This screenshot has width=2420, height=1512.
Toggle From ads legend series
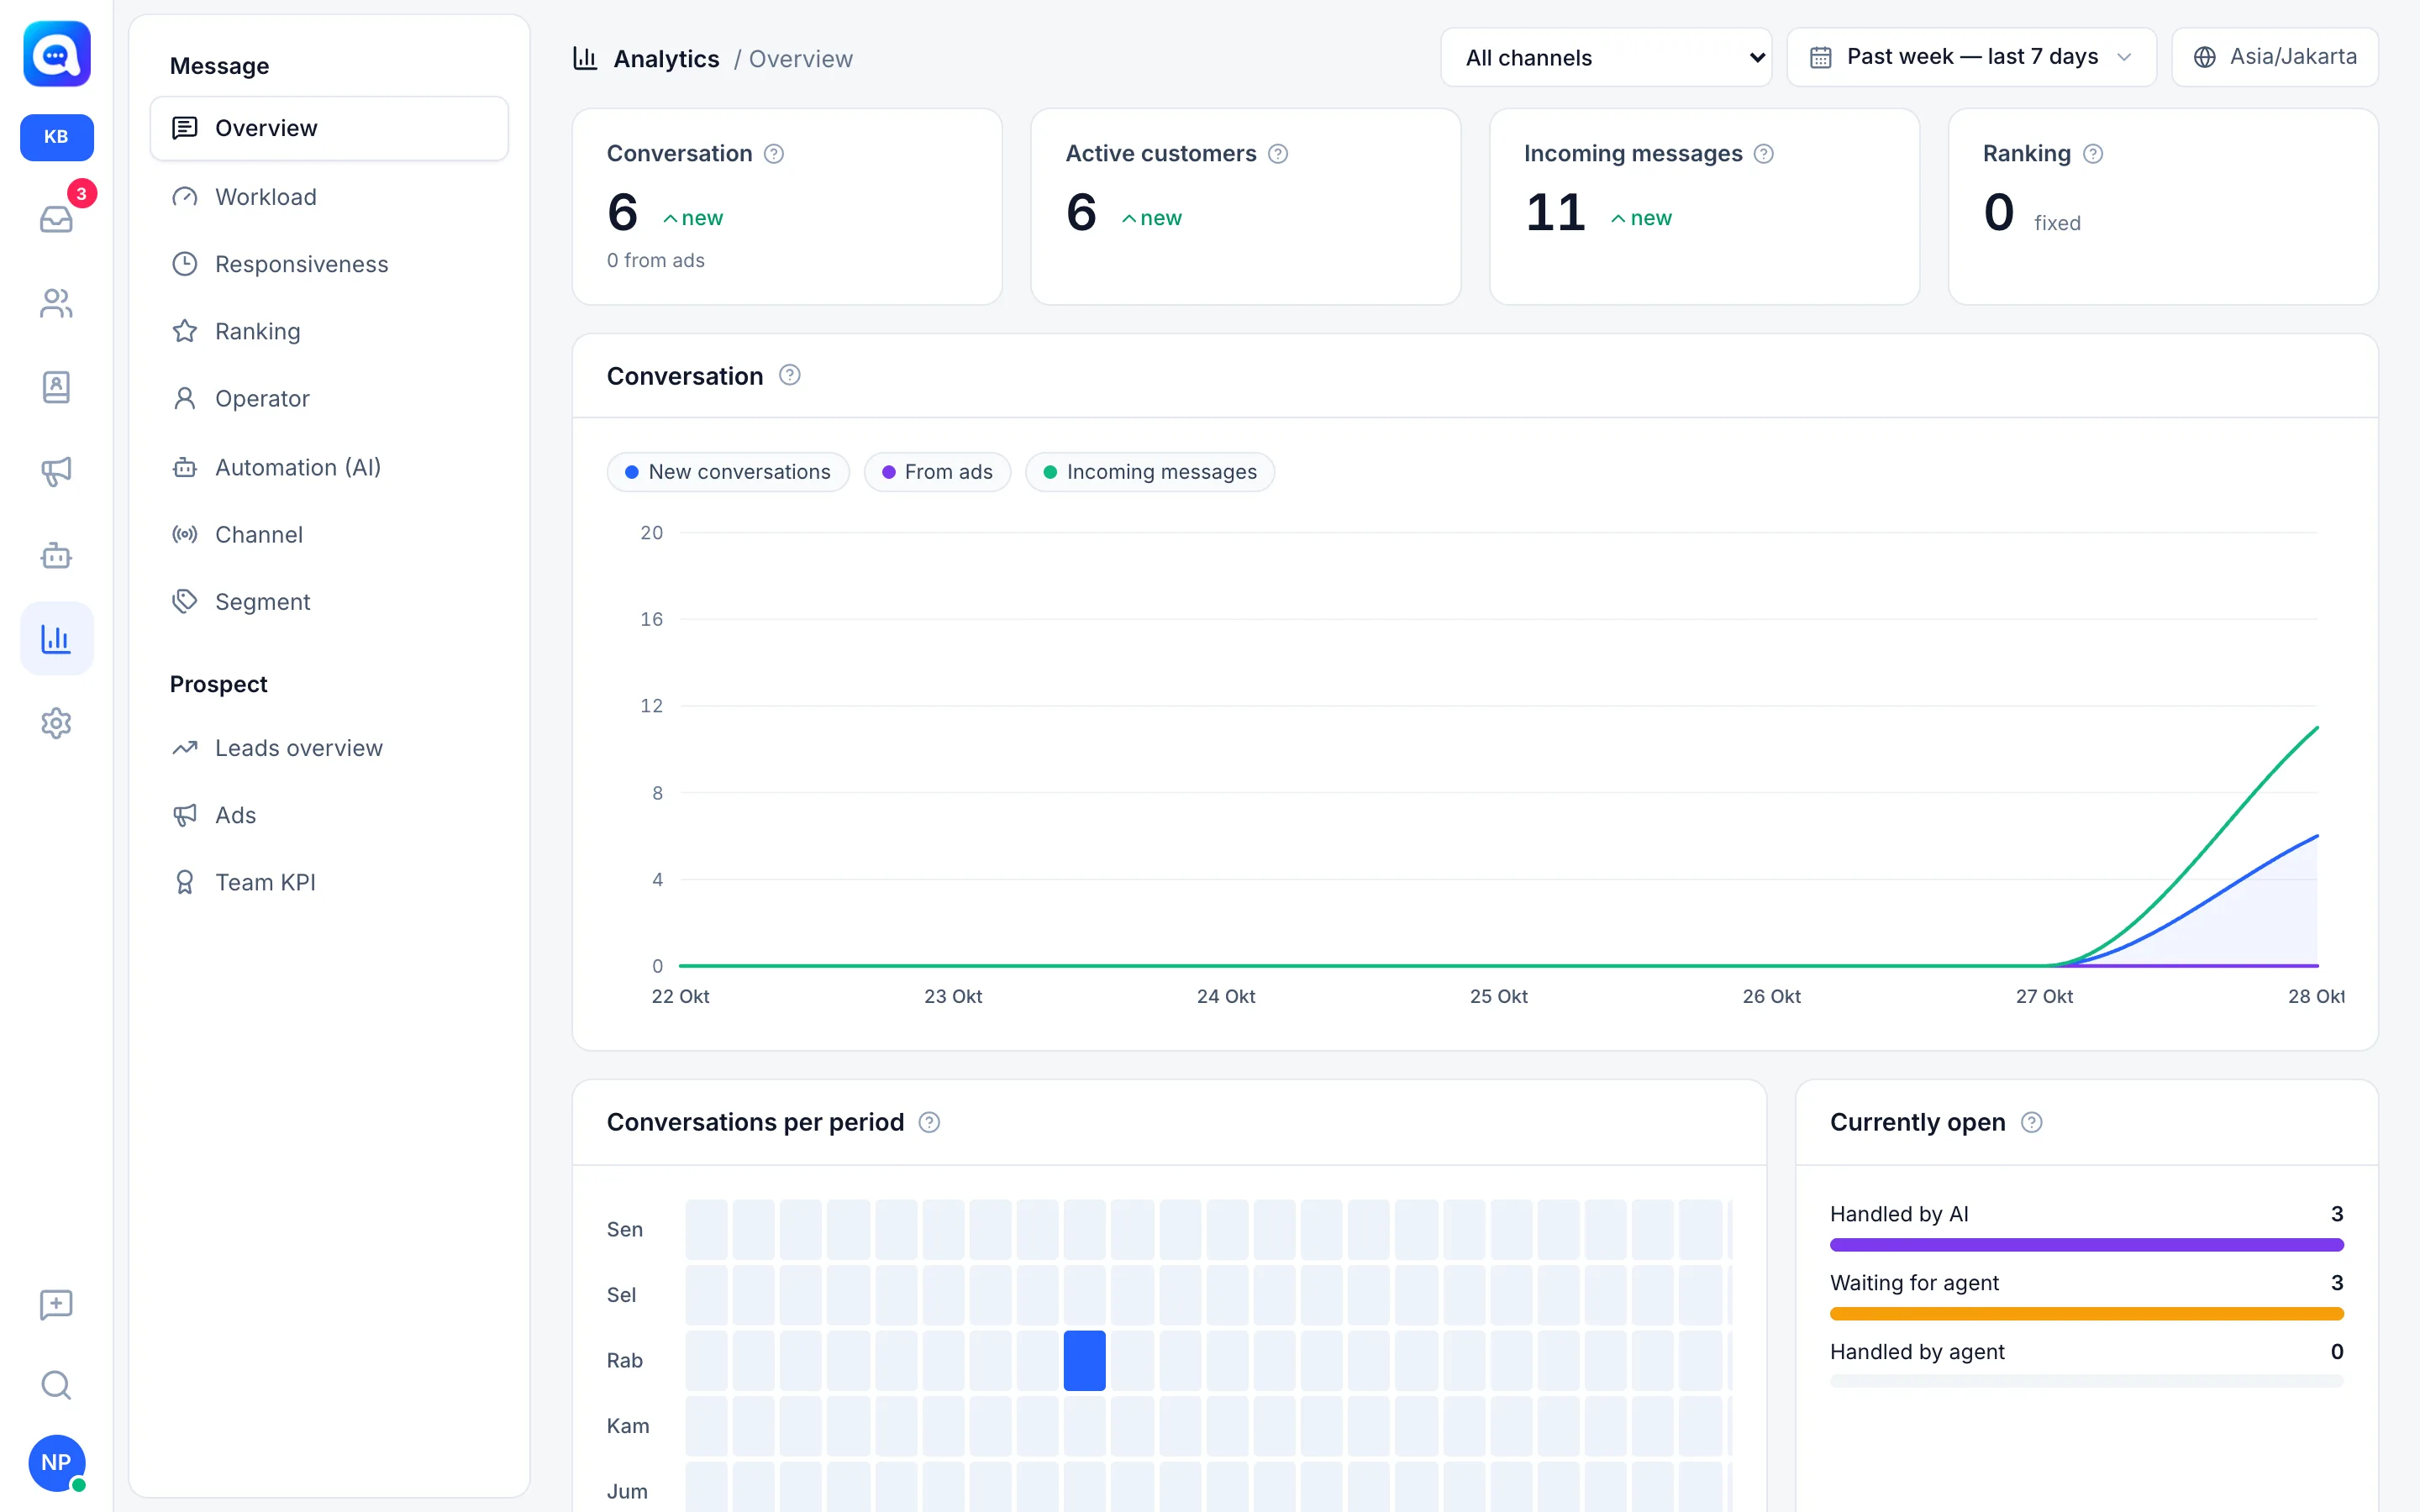tap(937, 472)
